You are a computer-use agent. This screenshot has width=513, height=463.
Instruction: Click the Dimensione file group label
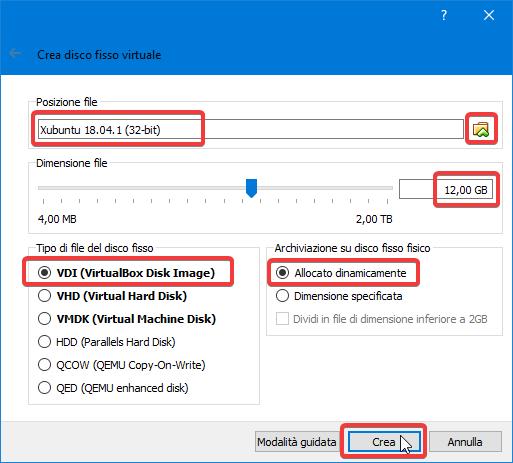(72, 163)
